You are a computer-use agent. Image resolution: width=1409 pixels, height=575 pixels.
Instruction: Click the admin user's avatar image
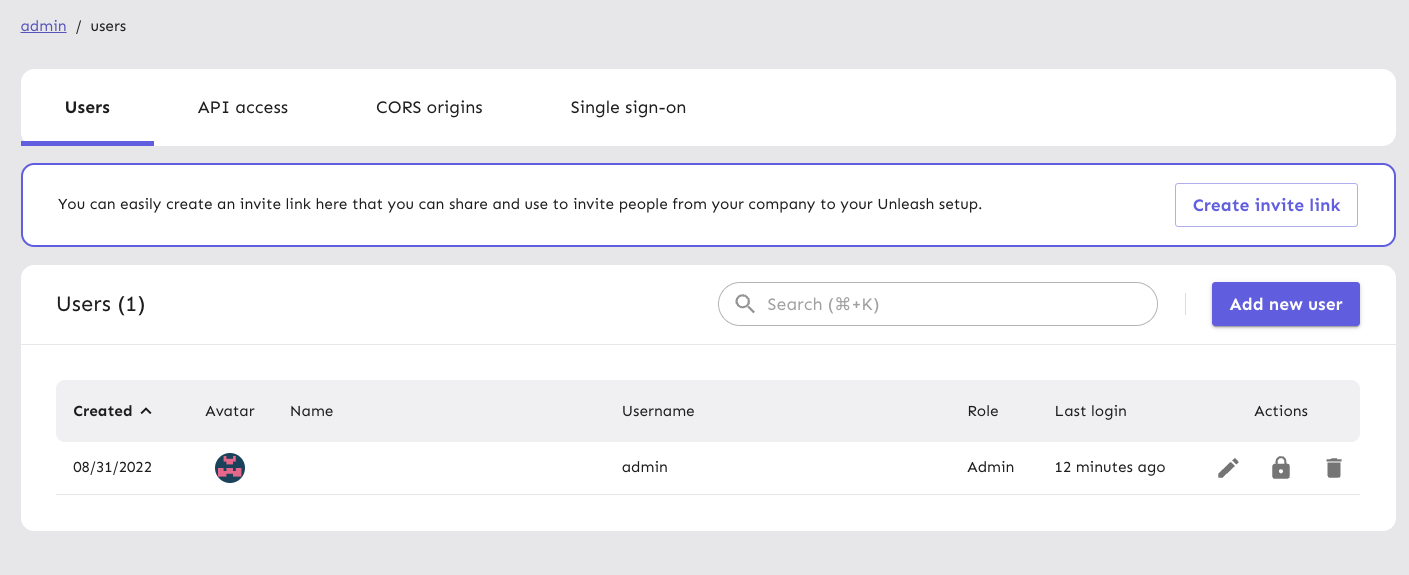click(x=230, y=468)
